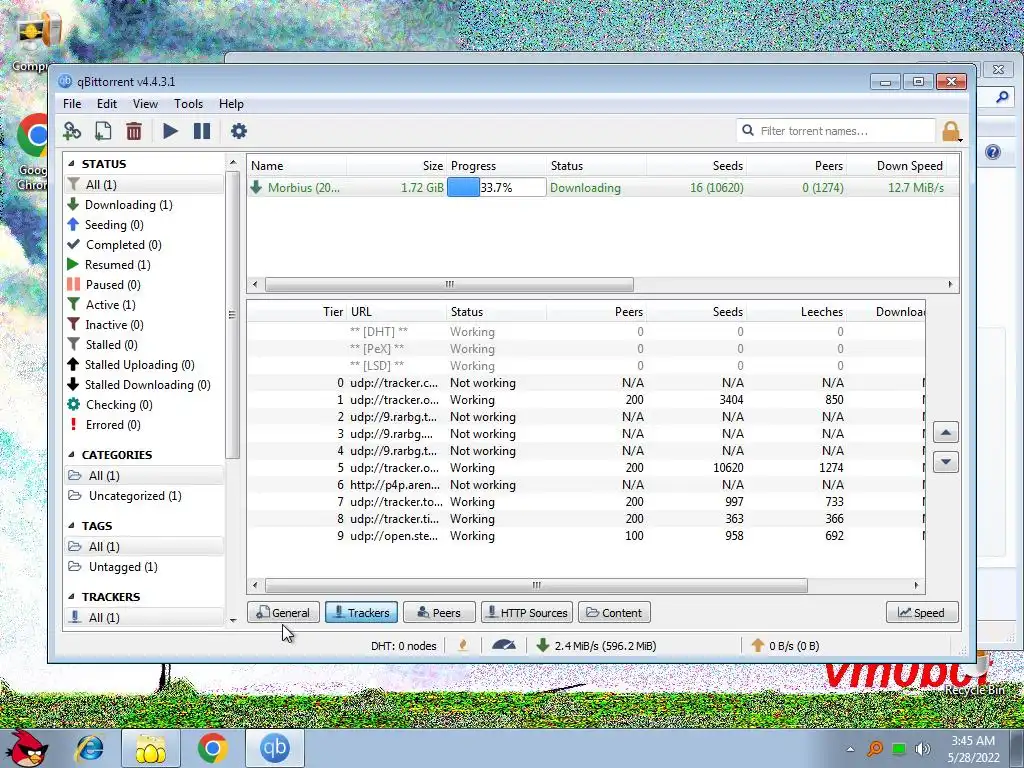Click the red Delete torrent trash icon

(134, 131)
